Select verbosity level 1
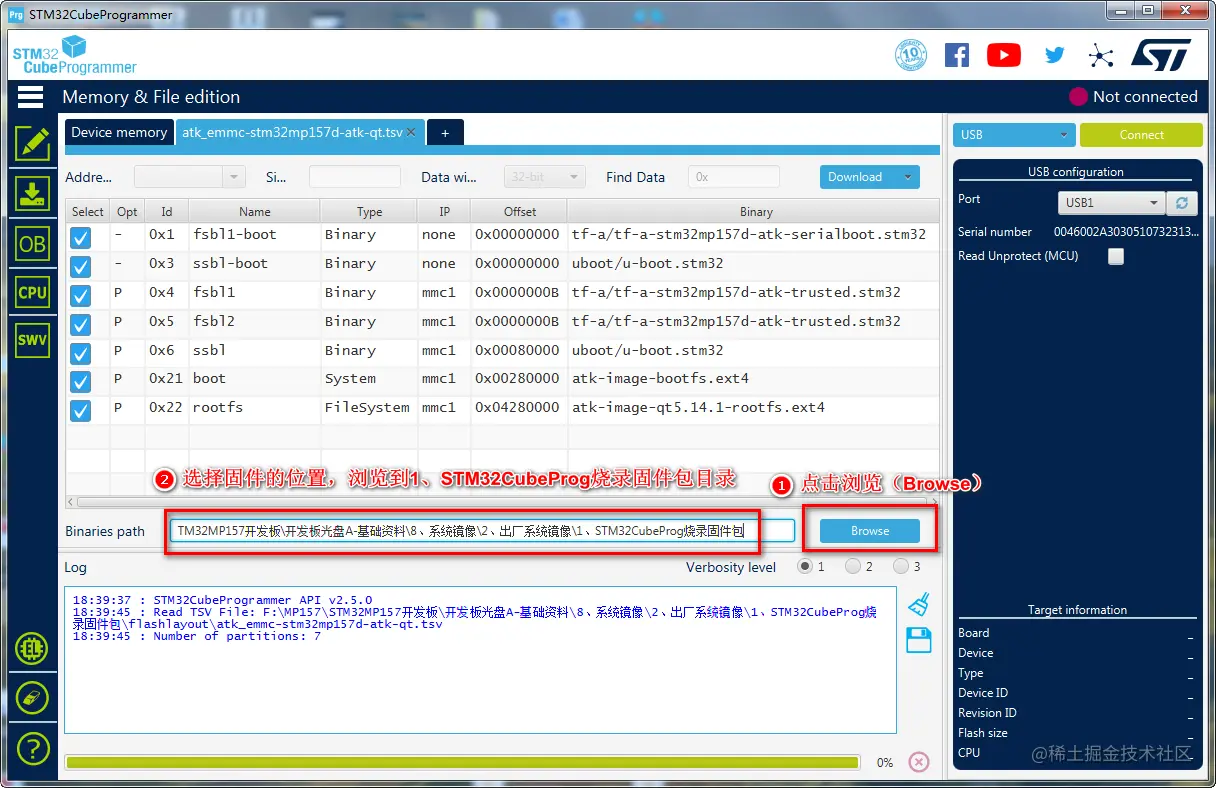1216x788 pixels. click(x=805, y=566)
